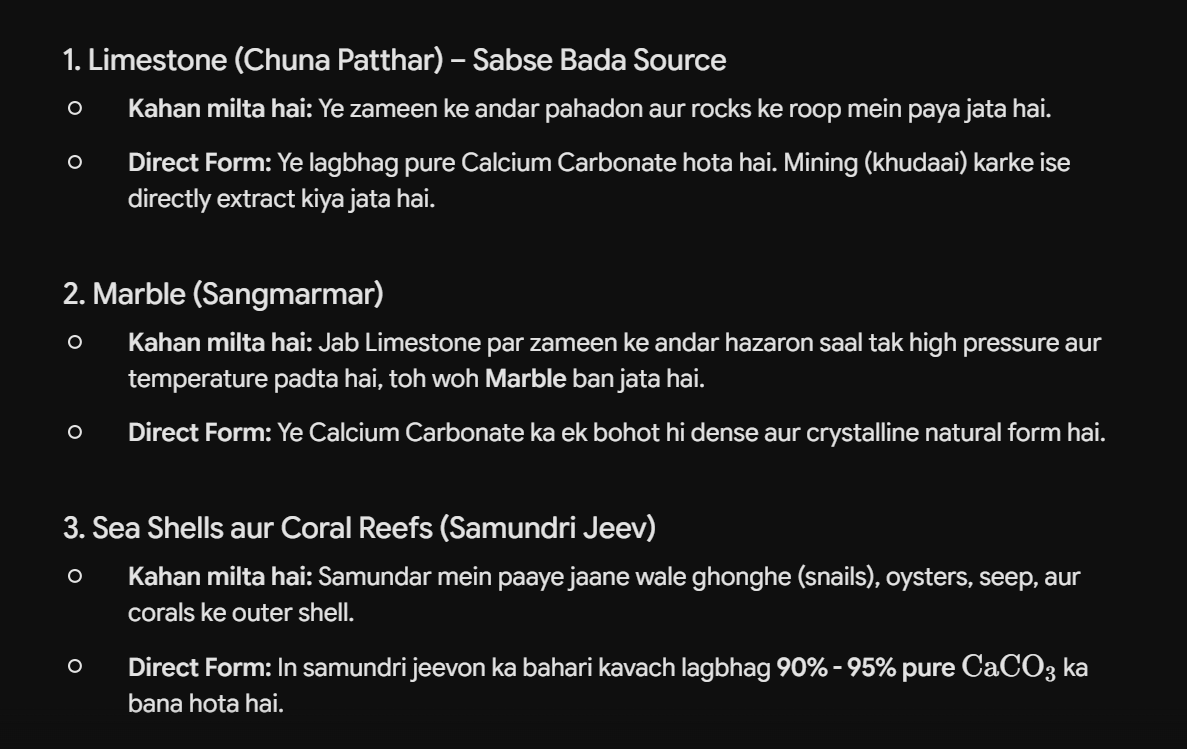Click the bullet circle before Marble's Kahan milta hai
1187x749 pixels.
click(x=75, y=343)
